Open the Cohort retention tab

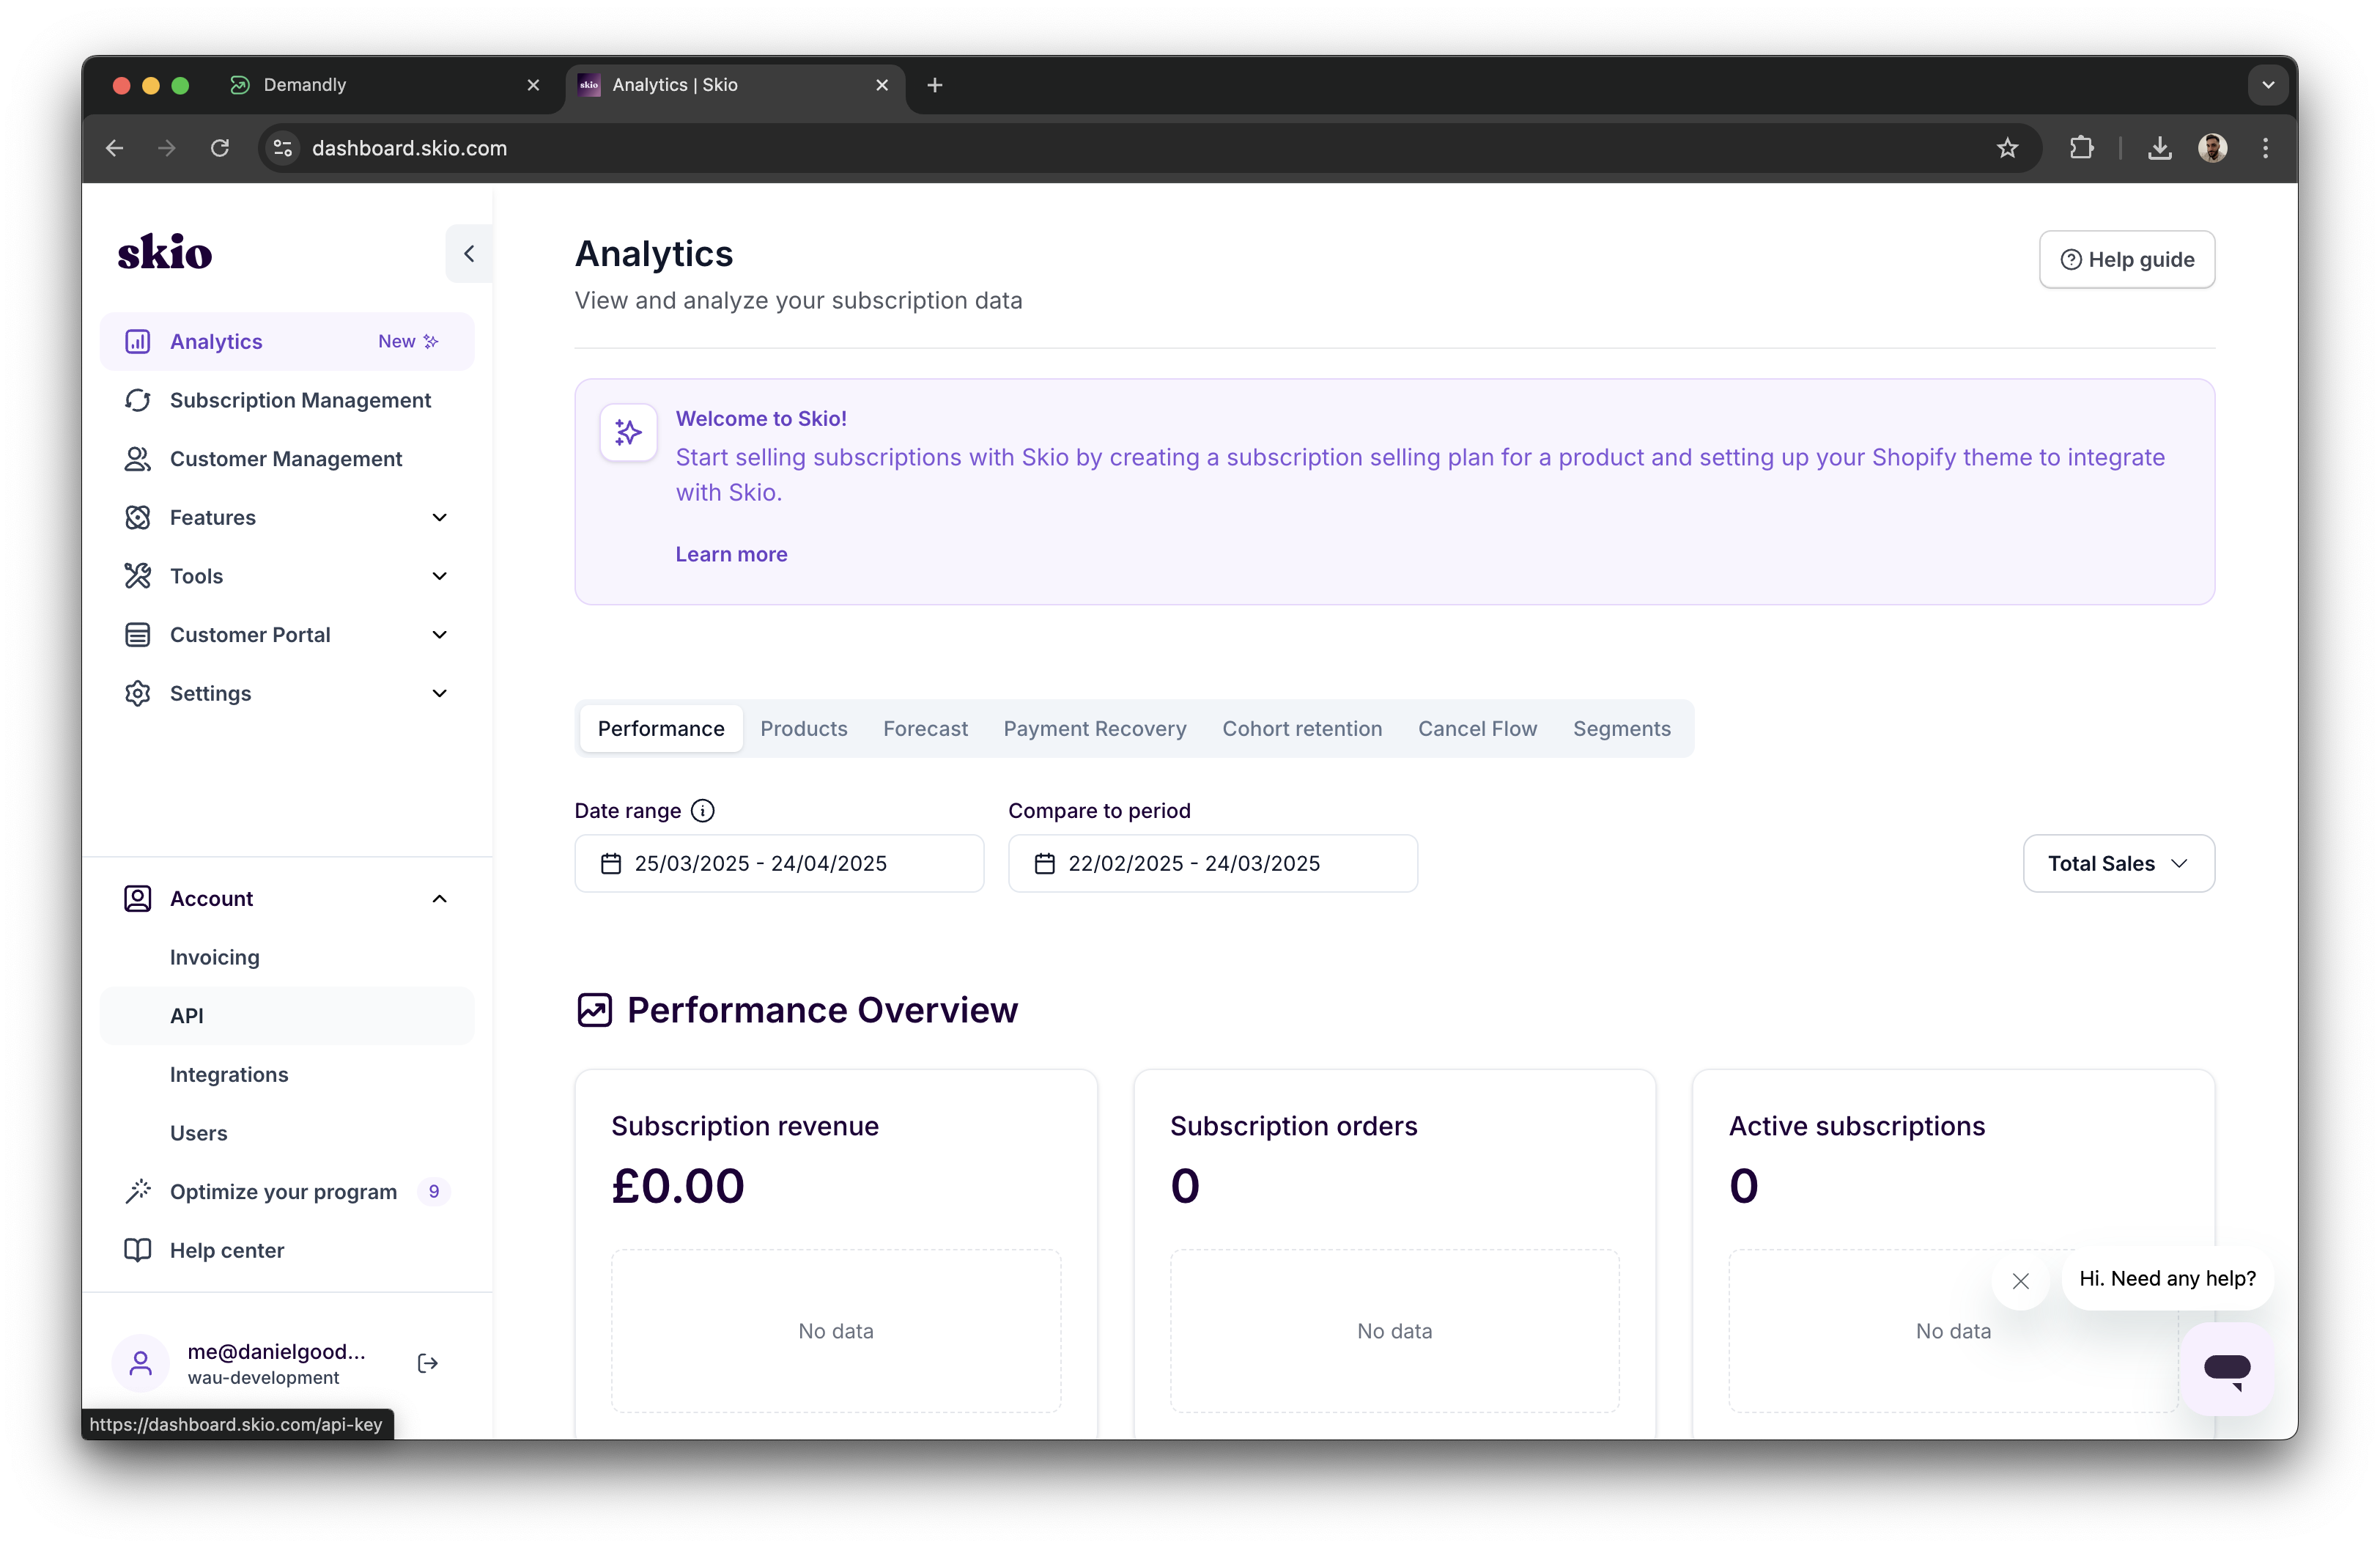[1302, 728]
